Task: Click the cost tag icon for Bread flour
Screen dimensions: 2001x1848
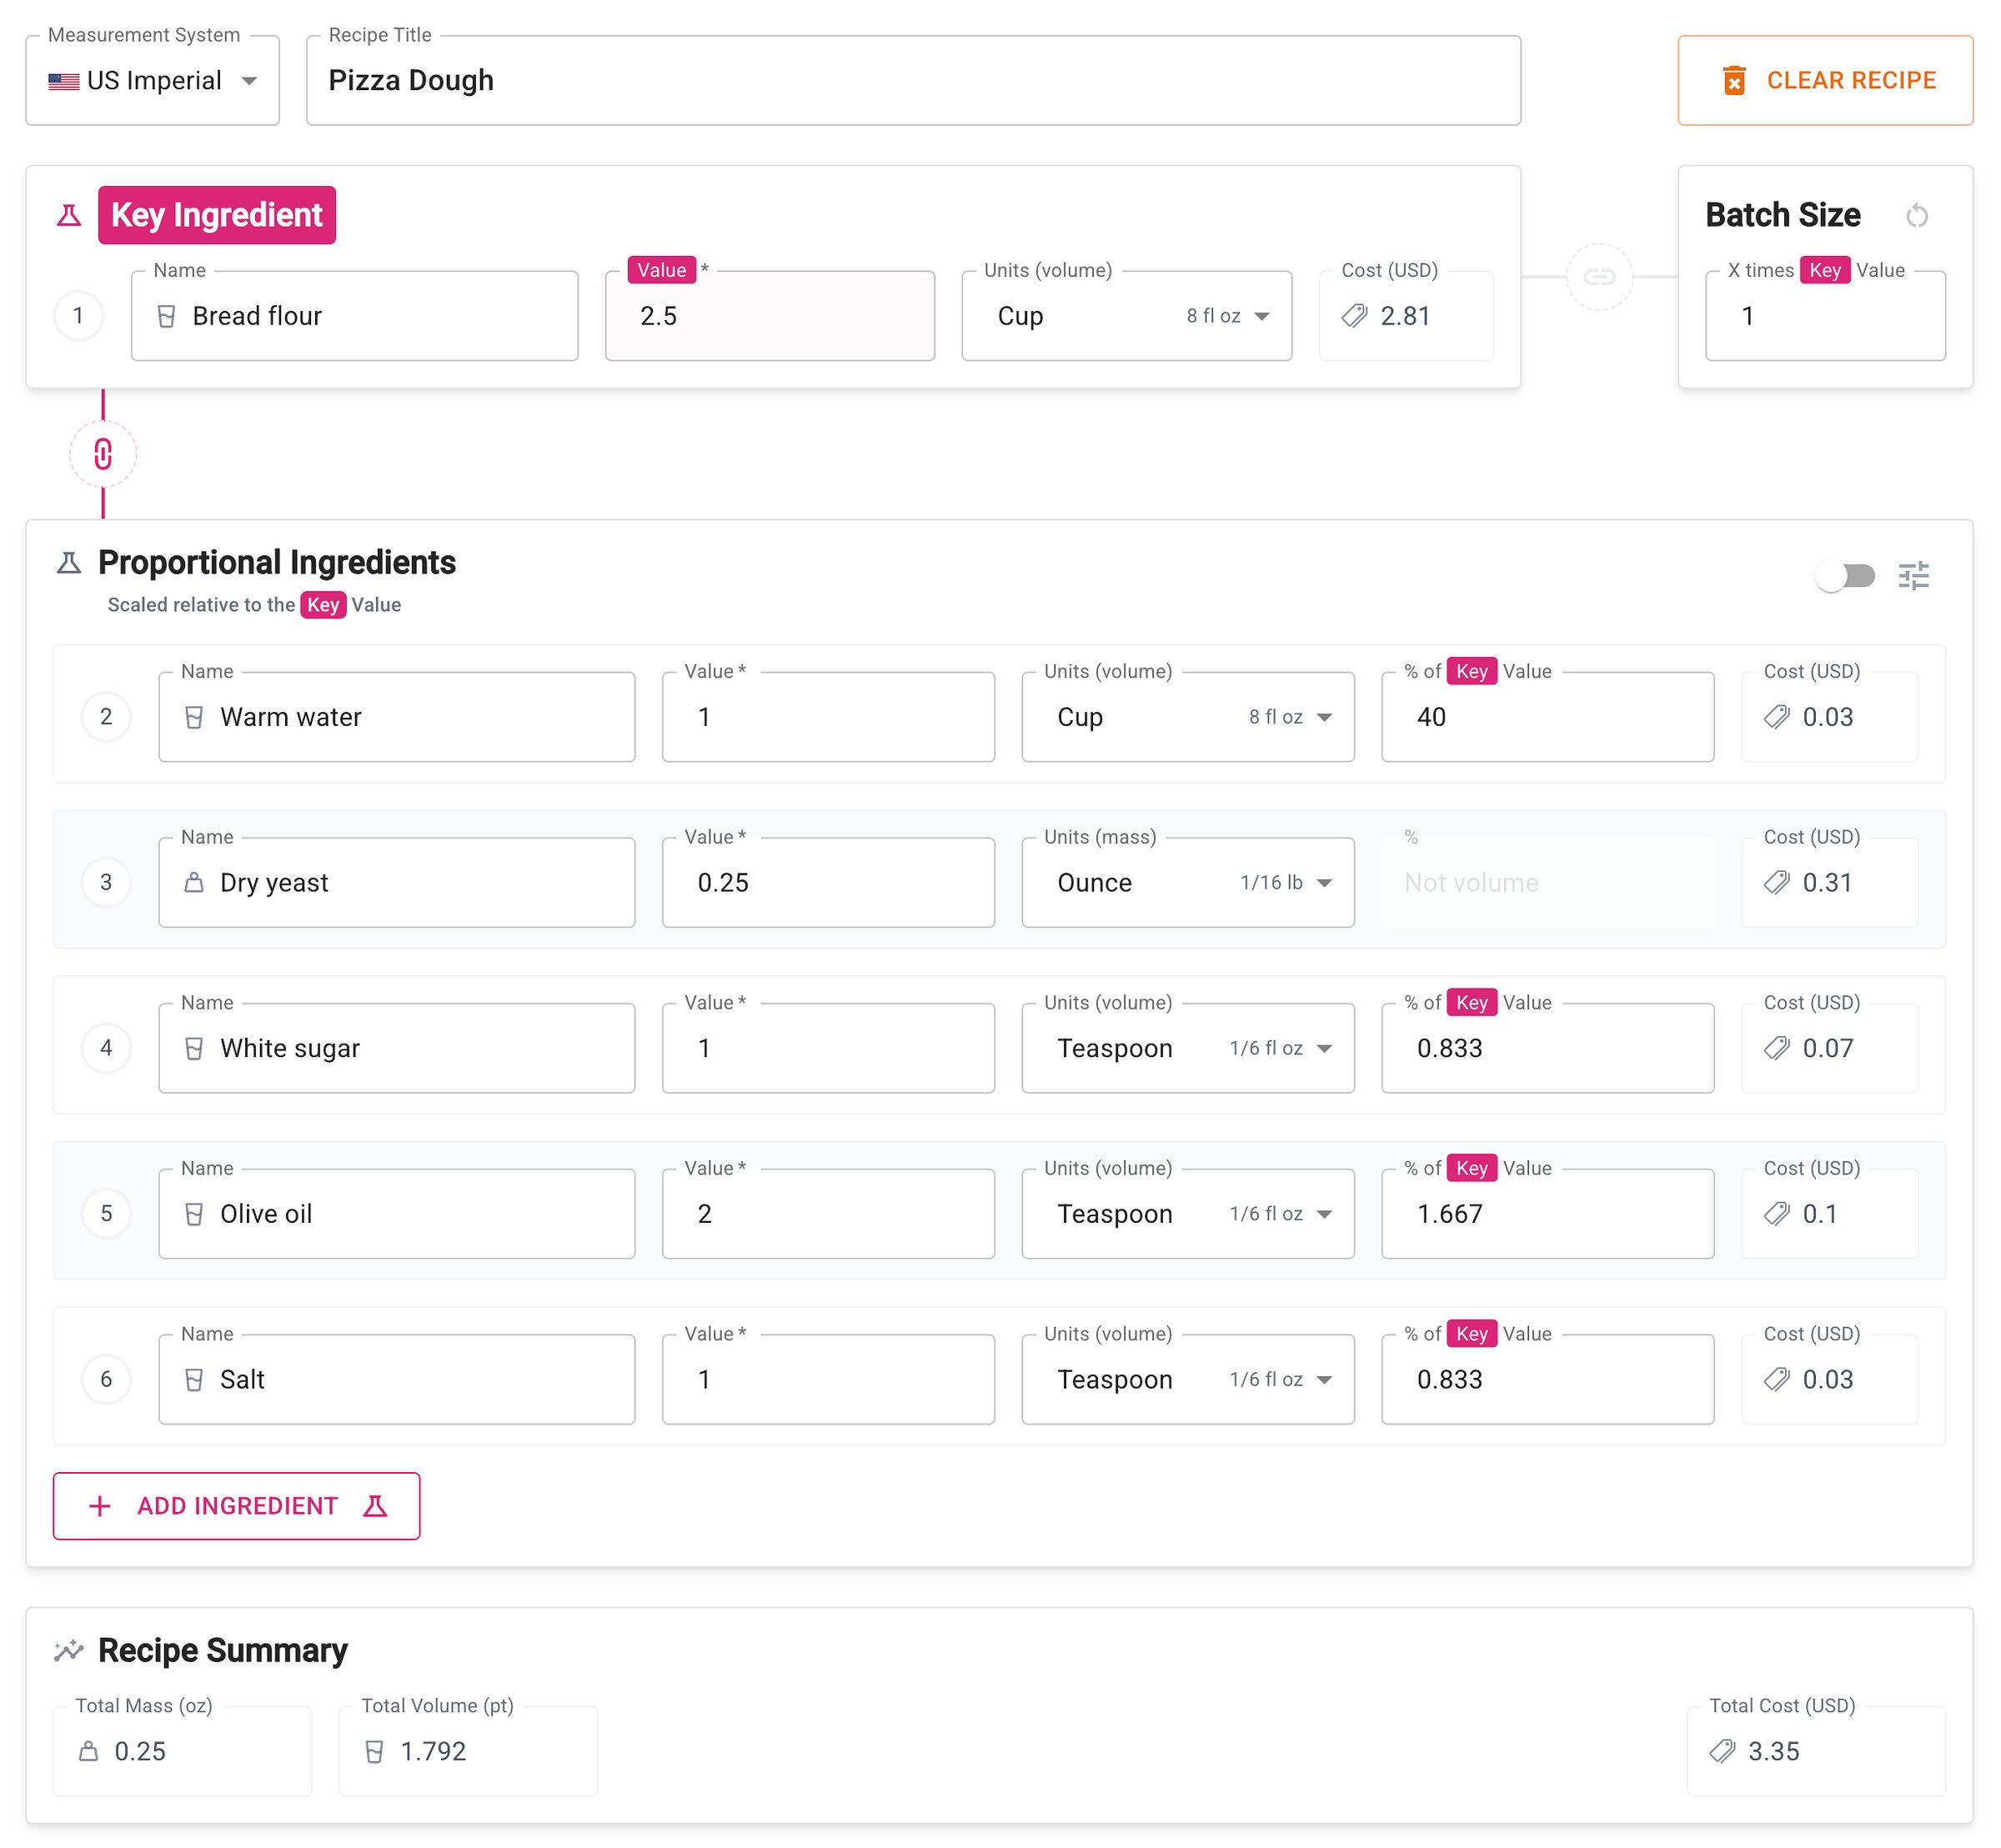Action: point(1354,316)
